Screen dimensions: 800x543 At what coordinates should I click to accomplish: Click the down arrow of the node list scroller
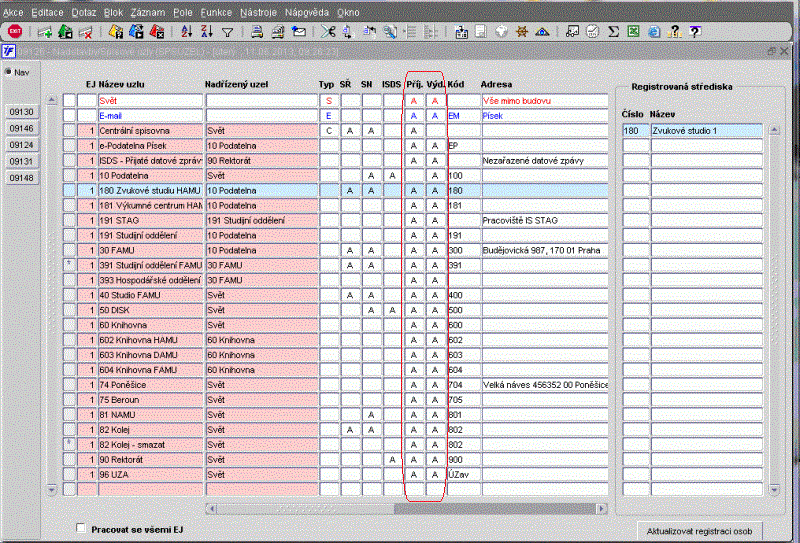pos(52,489)
